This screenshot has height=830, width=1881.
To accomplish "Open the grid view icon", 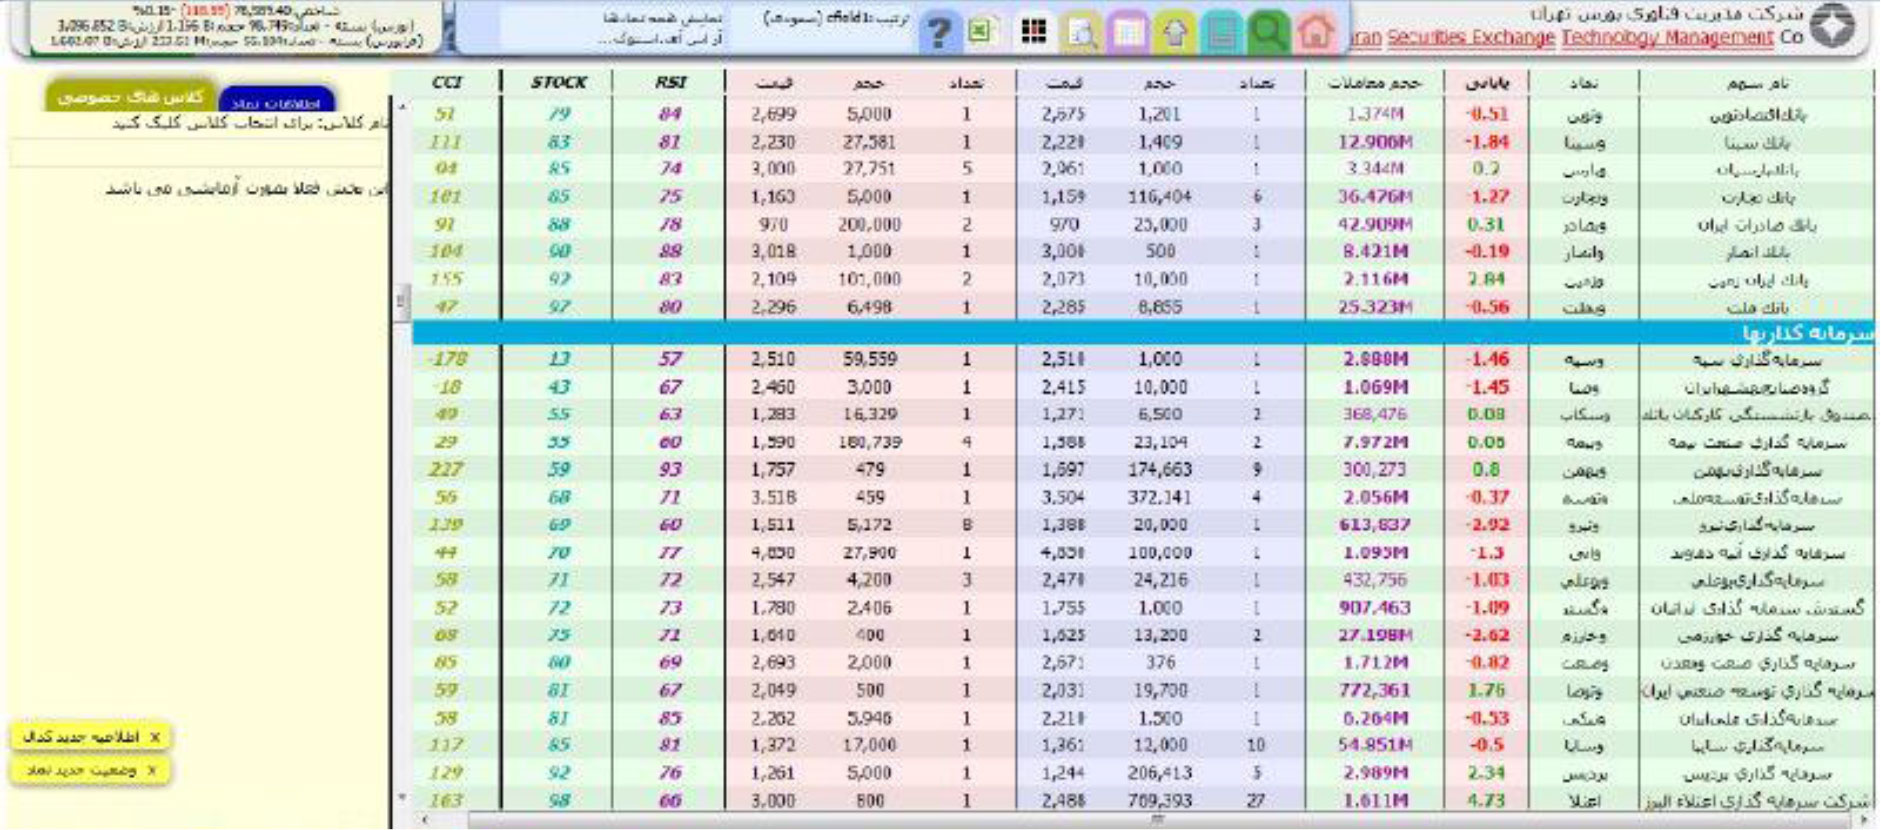I will coord(1034,32).
